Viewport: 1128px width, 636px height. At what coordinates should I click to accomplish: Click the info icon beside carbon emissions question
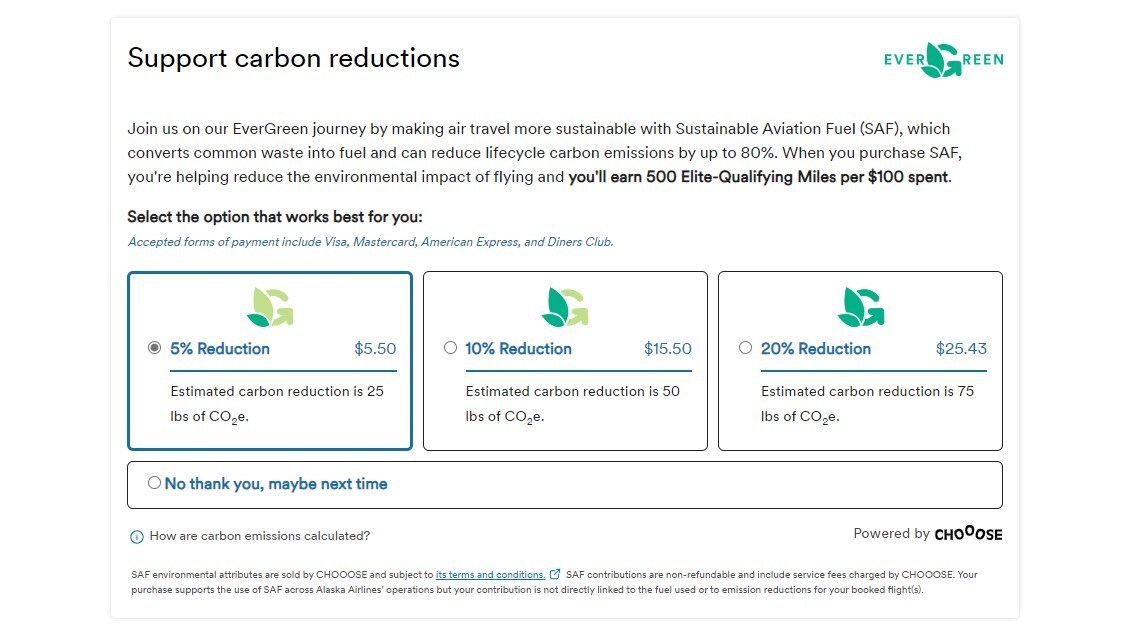point(137,537)
